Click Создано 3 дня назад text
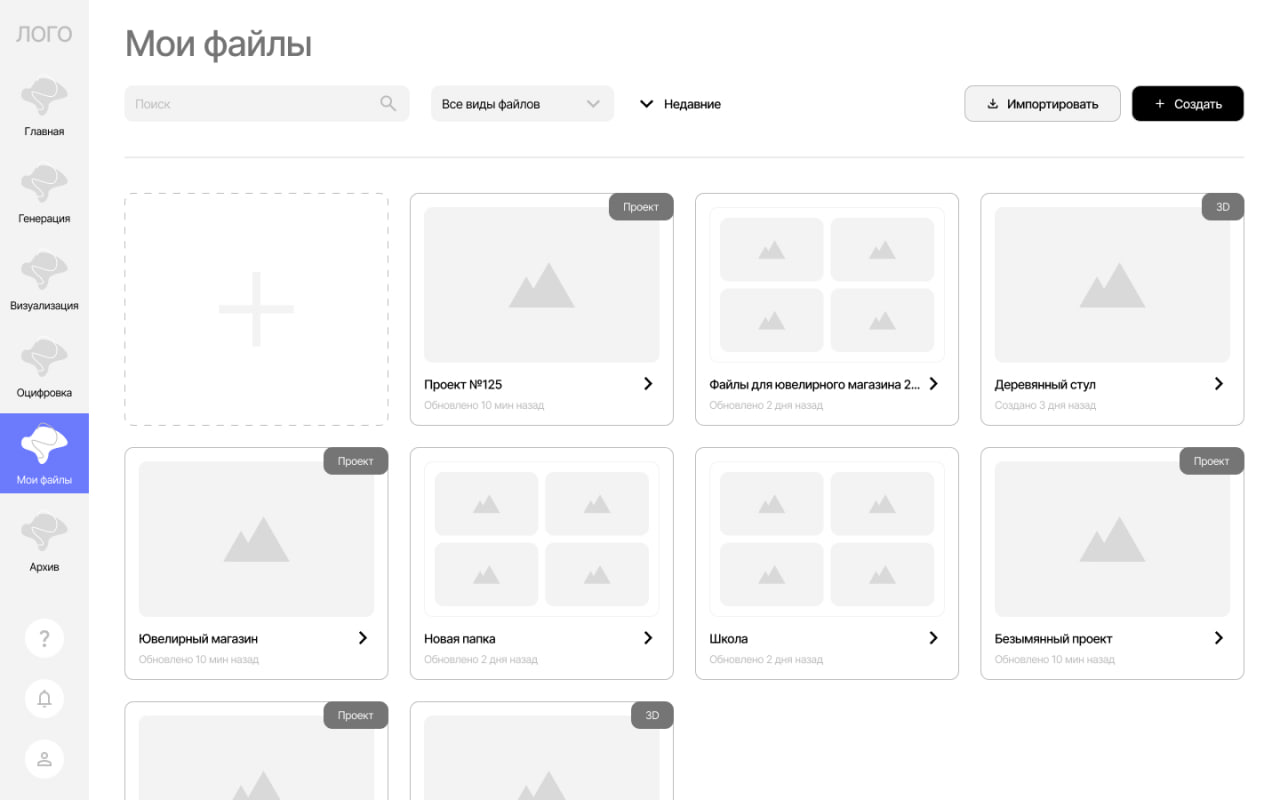1280x800 pixels. coord(1045,405)
